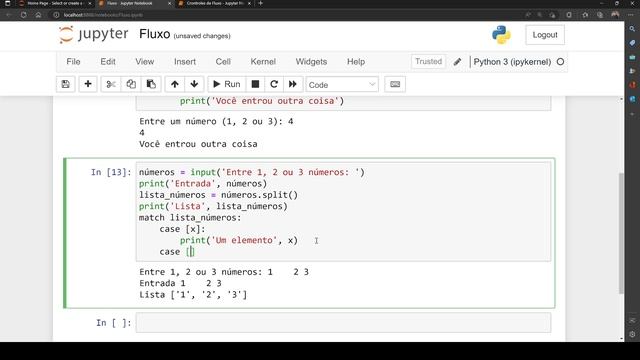Open a new browser tab with the plus
Viewport: 640px width, 360px height.
pos(260,3)
